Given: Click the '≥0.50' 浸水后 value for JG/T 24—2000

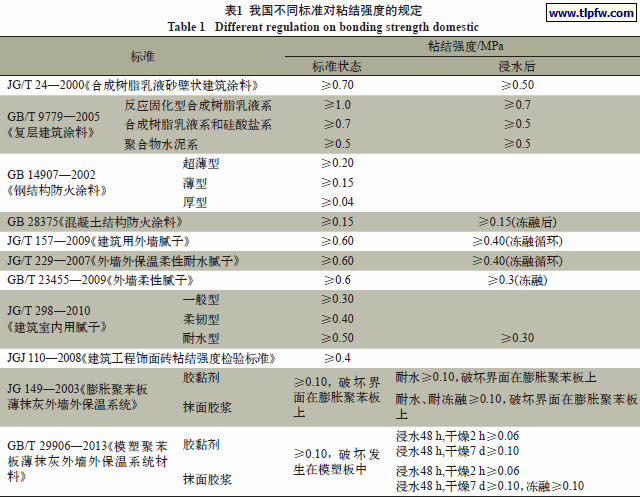Looking at the screenshot, I should coord(518,85).
